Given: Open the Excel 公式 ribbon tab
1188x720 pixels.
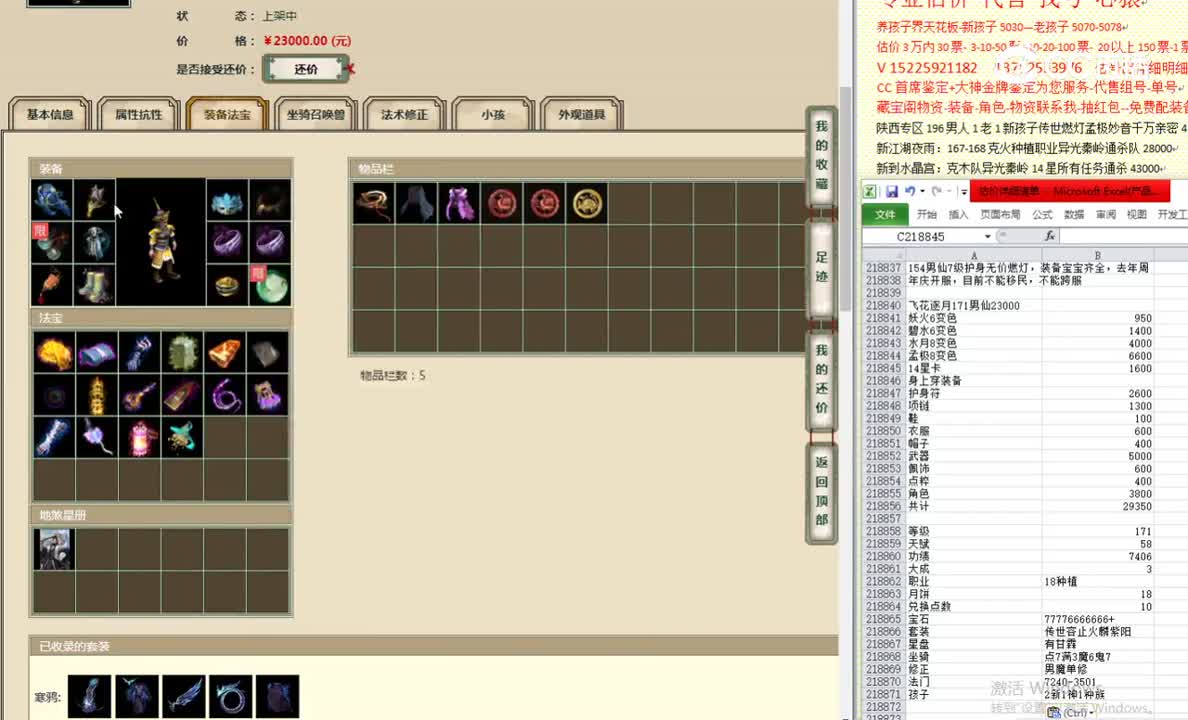Looking at the screenshot, I should [x=1043, y=214].
